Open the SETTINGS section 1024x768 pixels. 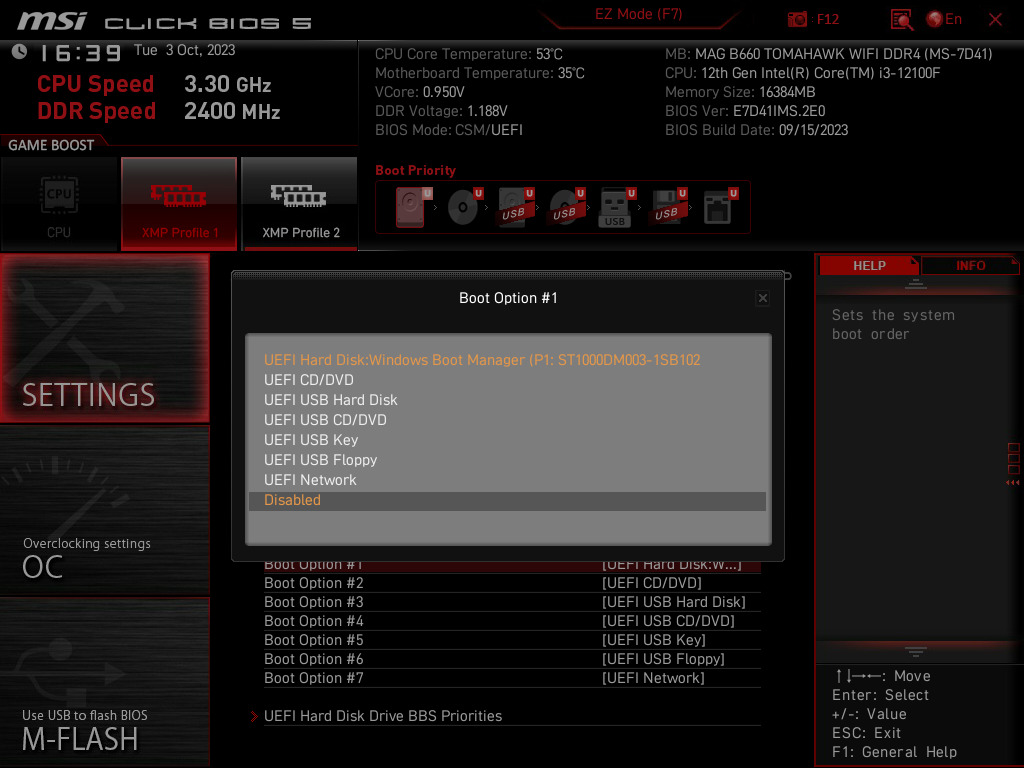tap(105, 338)
